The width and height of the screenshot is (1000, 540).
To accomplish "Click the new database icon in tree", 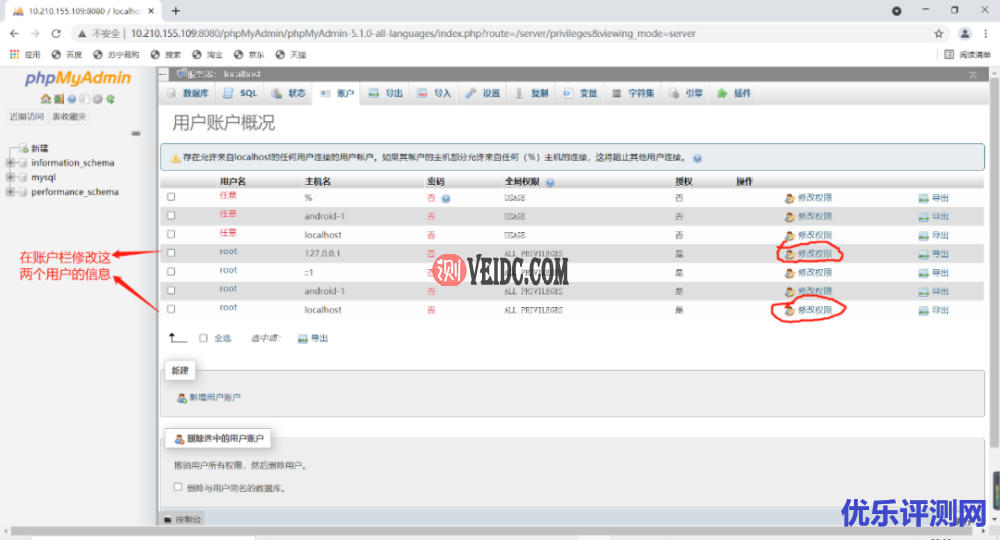I will (23, 148).
